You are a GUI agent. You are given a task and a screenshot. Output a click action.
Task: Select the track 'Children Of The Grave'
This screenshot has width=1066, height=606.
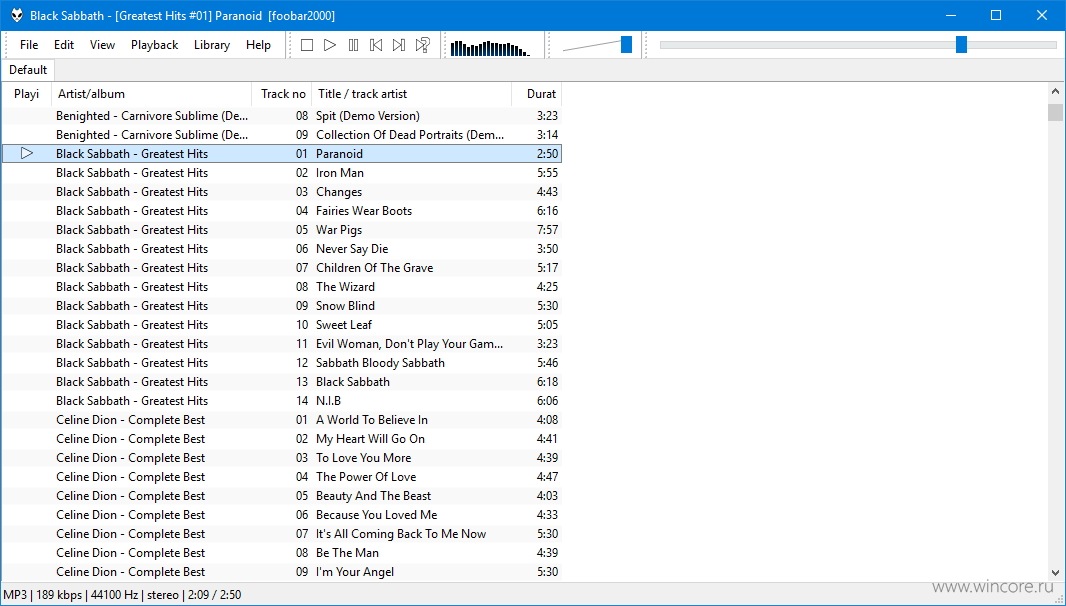point(281,268)
